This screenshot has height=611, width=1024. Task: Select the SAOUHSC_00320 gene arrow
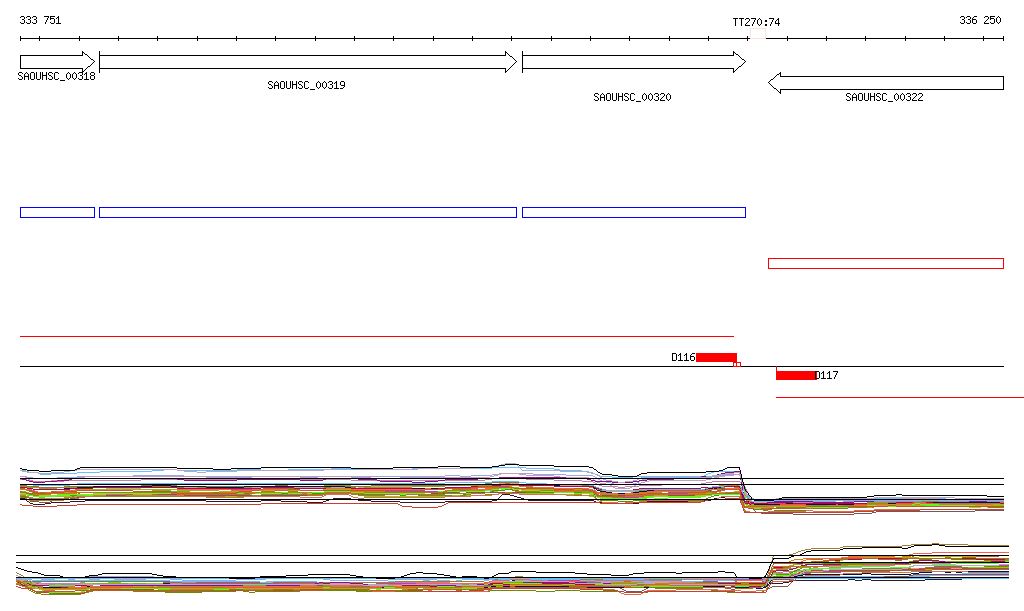point(634,62)
